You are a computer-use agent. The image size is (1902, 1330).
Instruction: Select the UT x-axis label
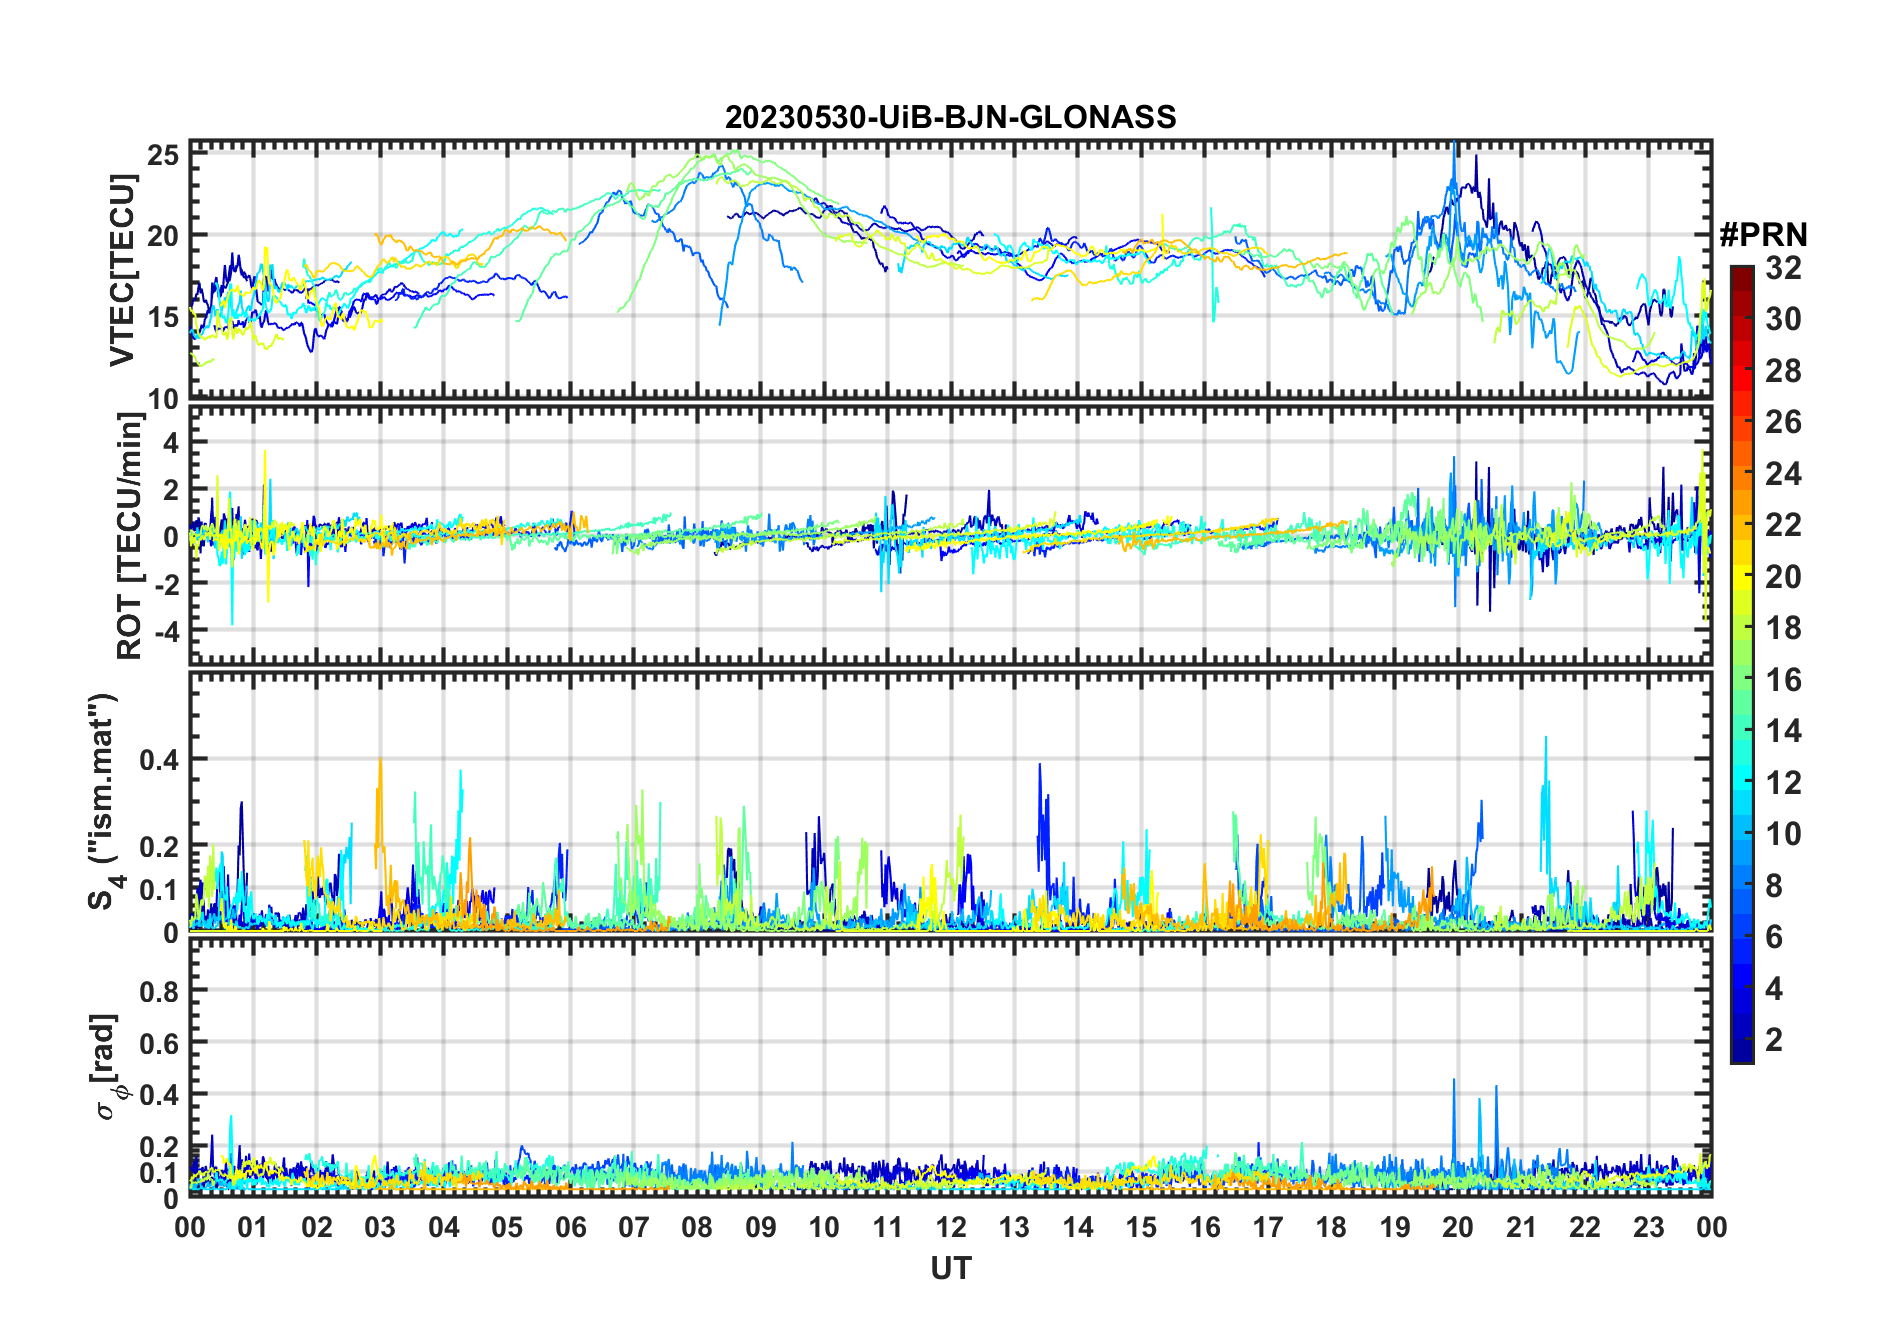pyautogui.click(x=950, y=1269)
